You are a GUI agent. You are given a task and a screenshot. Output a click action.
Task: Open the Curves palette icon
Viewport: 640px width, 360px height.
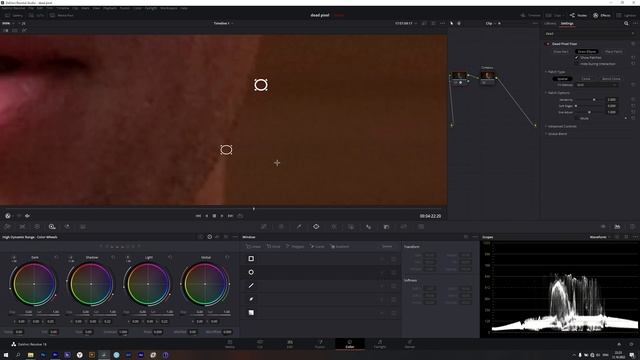(264, 227)
